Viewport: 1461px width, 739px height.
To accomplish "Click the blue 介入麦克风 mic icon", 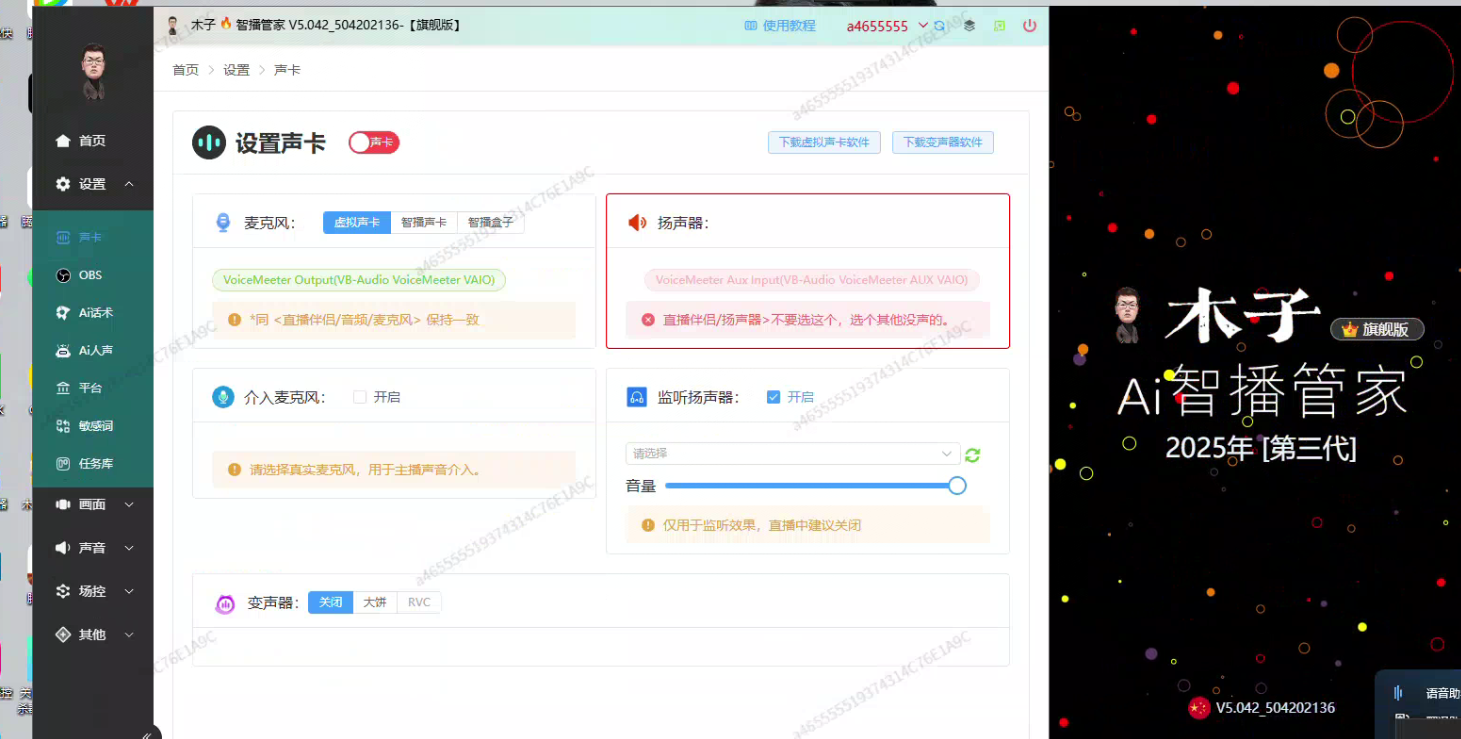I will pyautogui.click(x=223, y=397).
